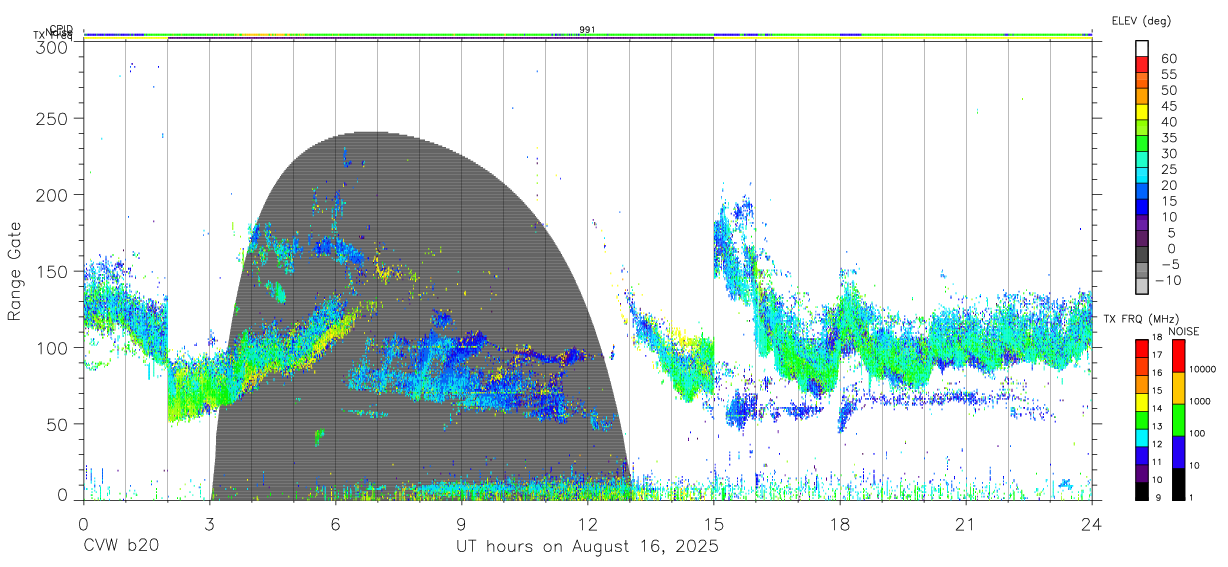Click the dark gray -5 to 0 ELEV swatch

click(x=1142, y=256)
